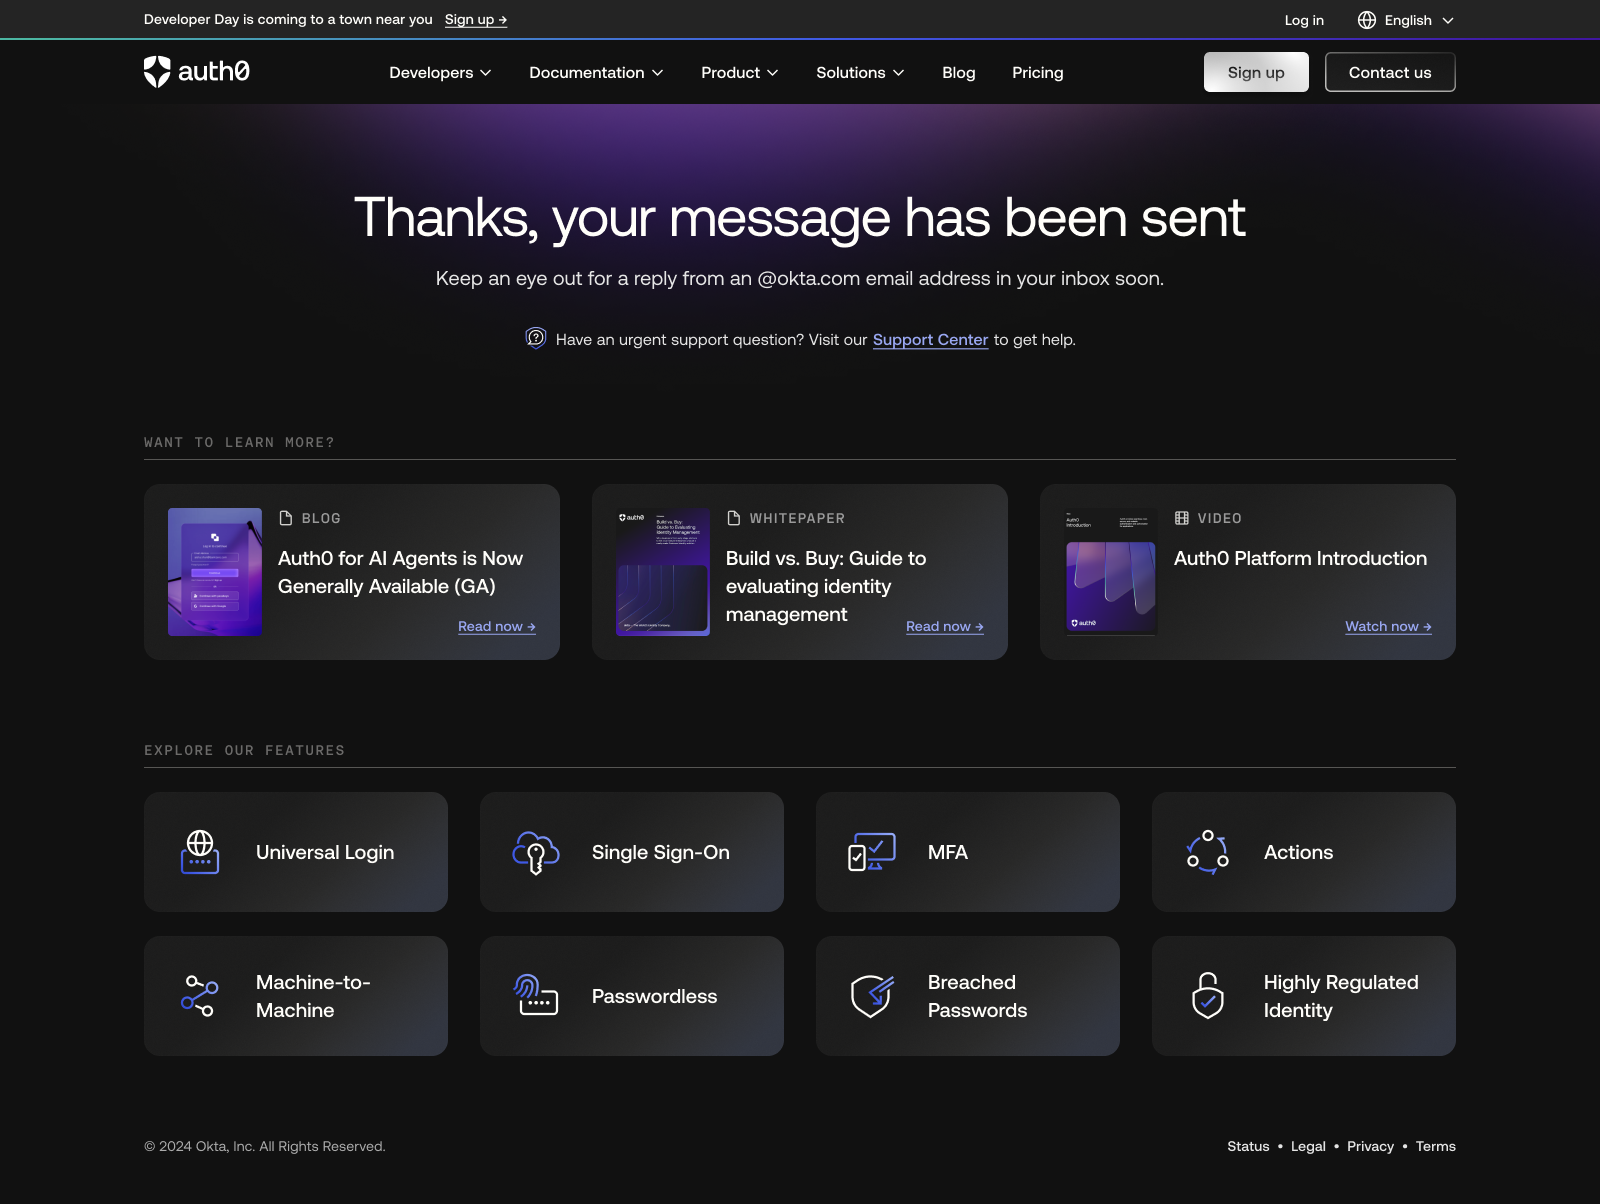Click the Passwordless fingerprint icon
Image resolution: width=1600 pixels, height=1204 pixels.
pos(536,996)
